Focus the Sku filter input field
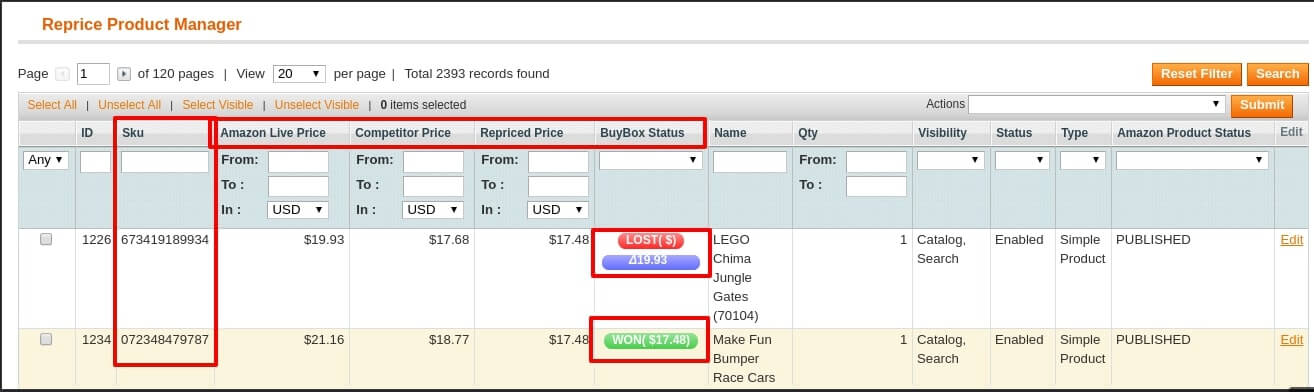 pyautogui.click(x=165, y=162)
